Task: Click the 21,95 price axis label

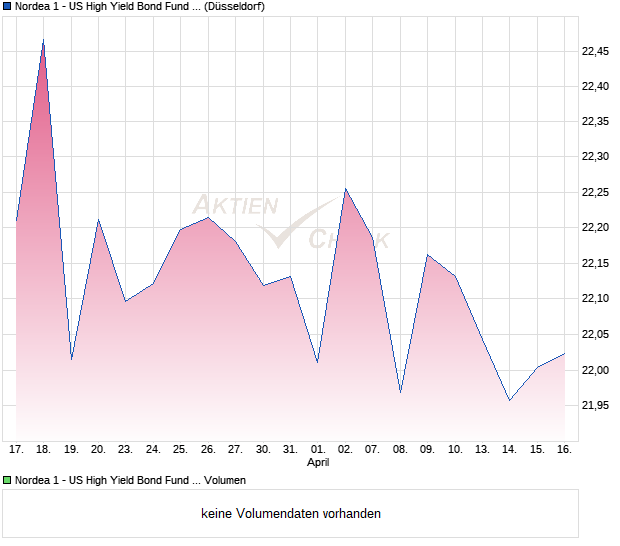Action: (x=595, y=405)
